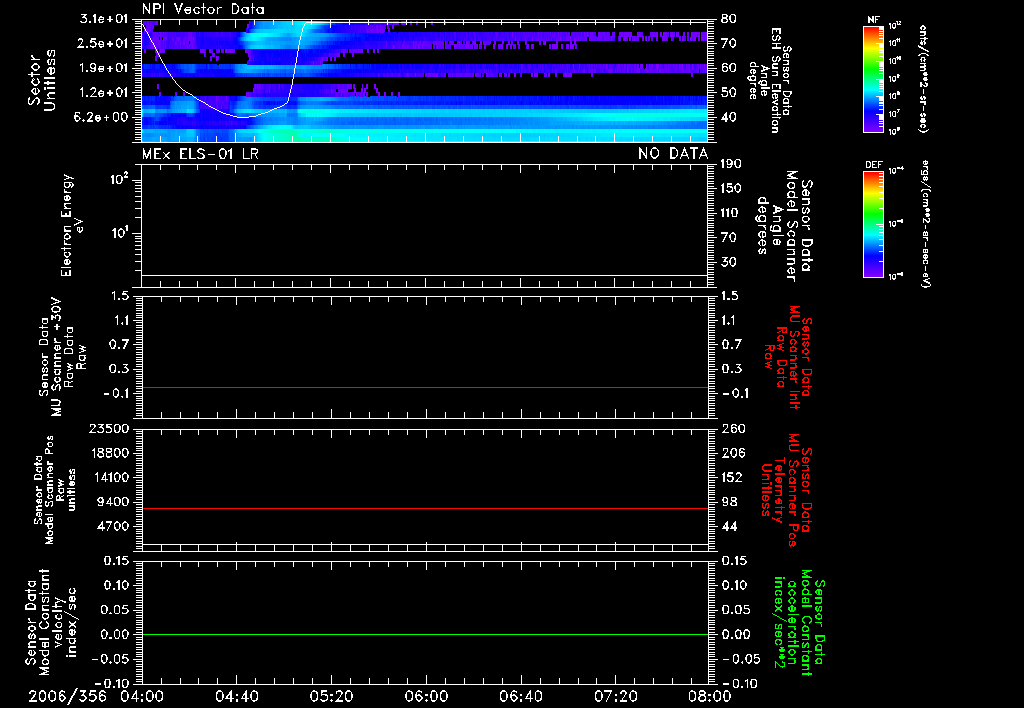Select the 04:40 time axis label
The image size is (1024, 708).
236,696
